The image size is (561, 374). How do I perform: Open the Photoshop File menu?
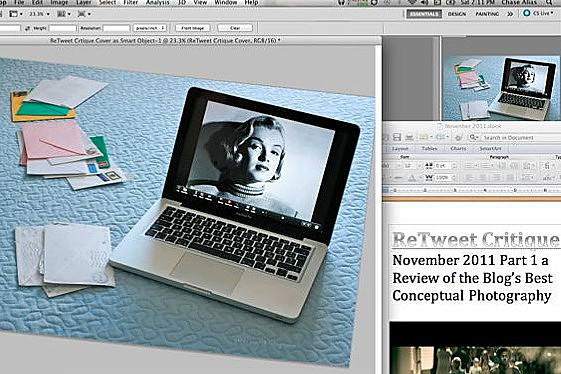pos(19,3)
